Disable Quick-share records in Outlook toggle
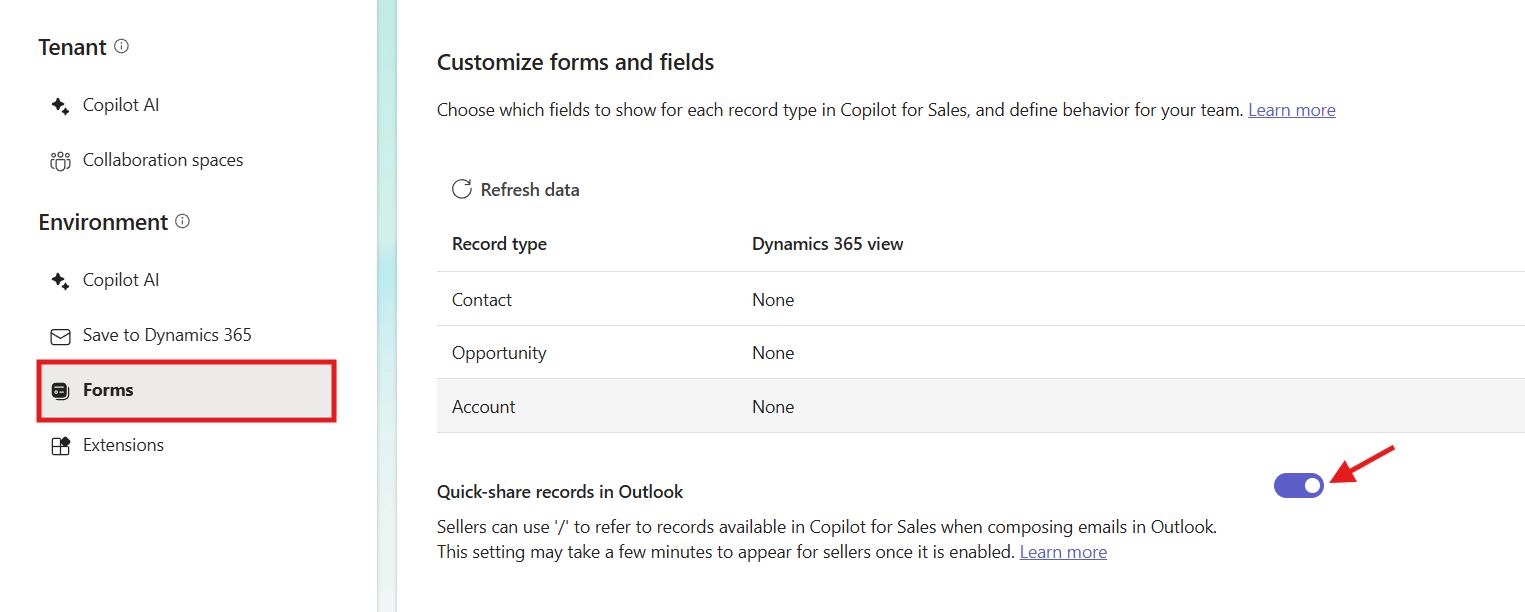 [1298, 485]
